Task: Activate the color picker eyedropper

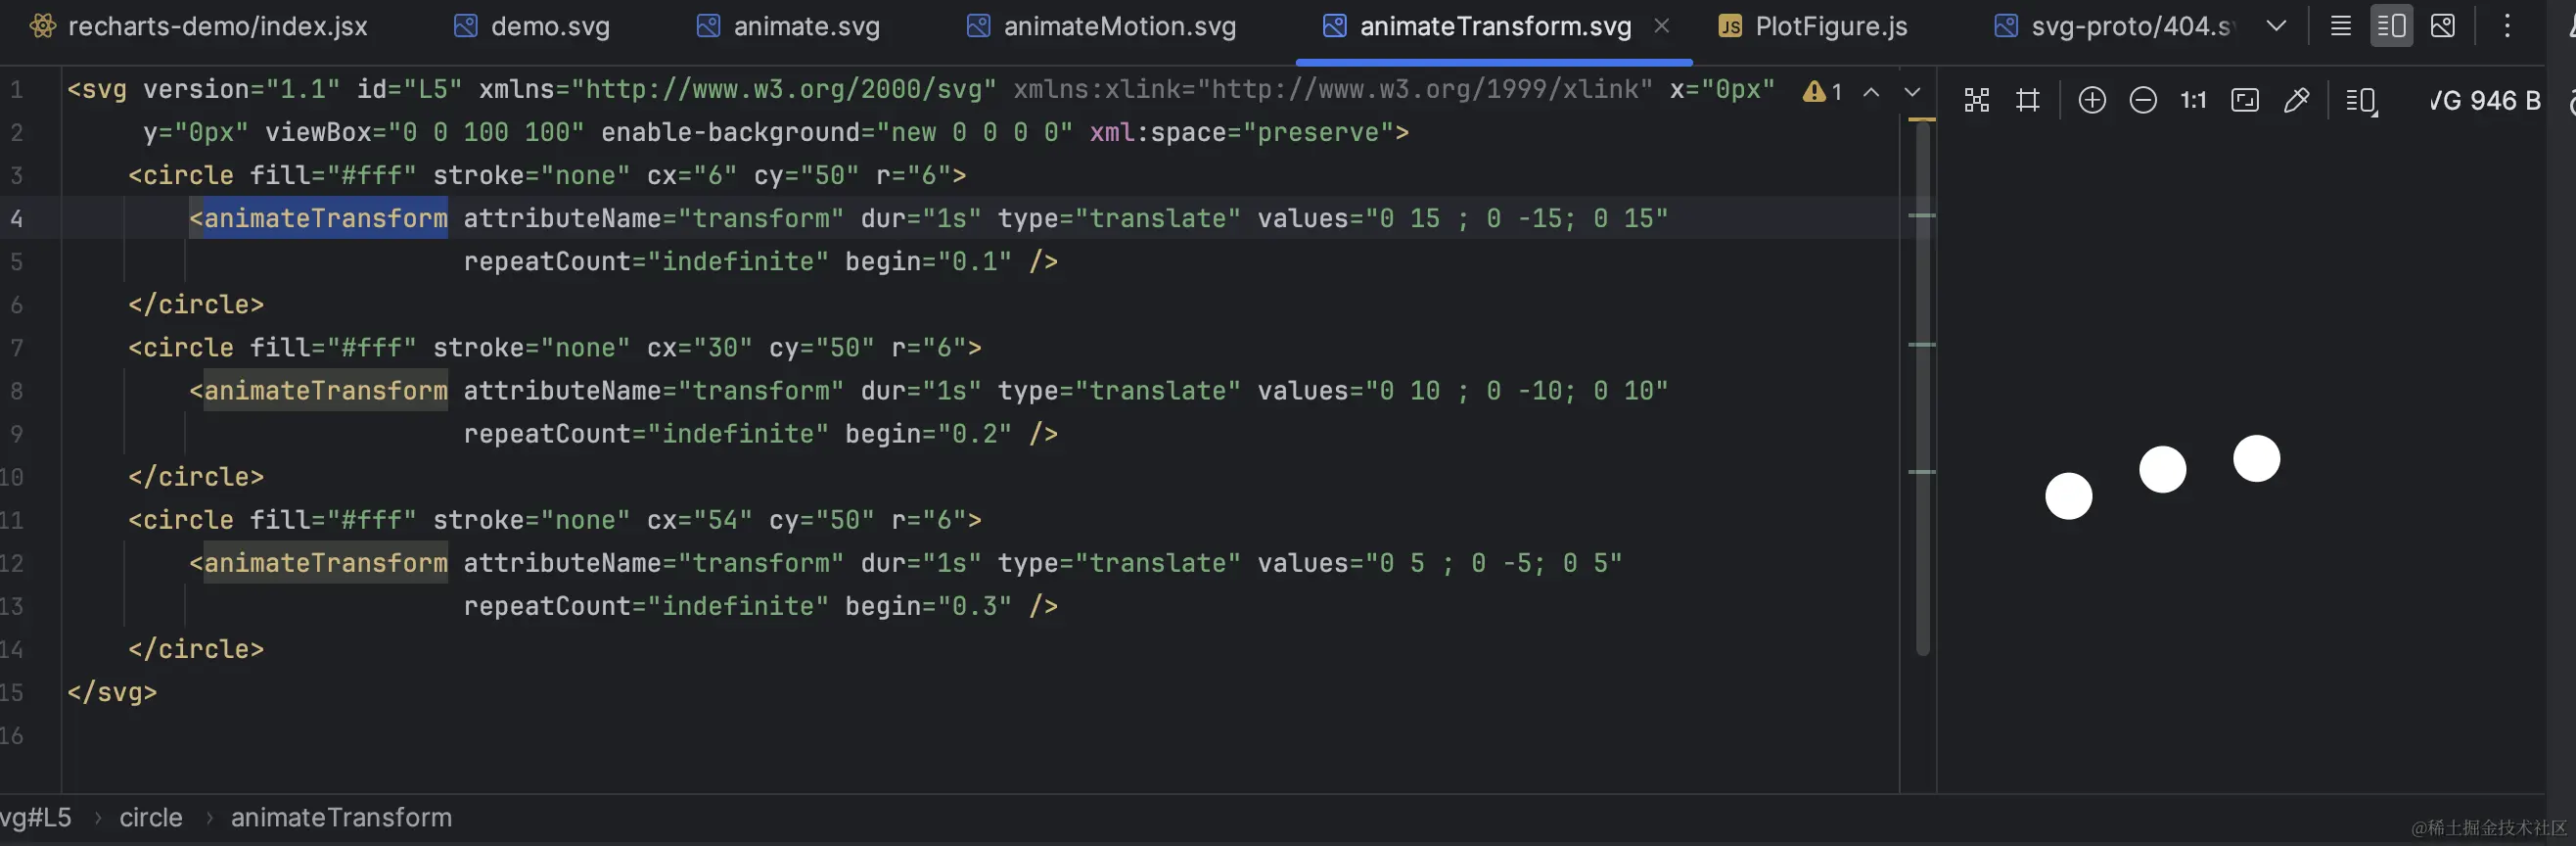Action: click(2297, 100)
